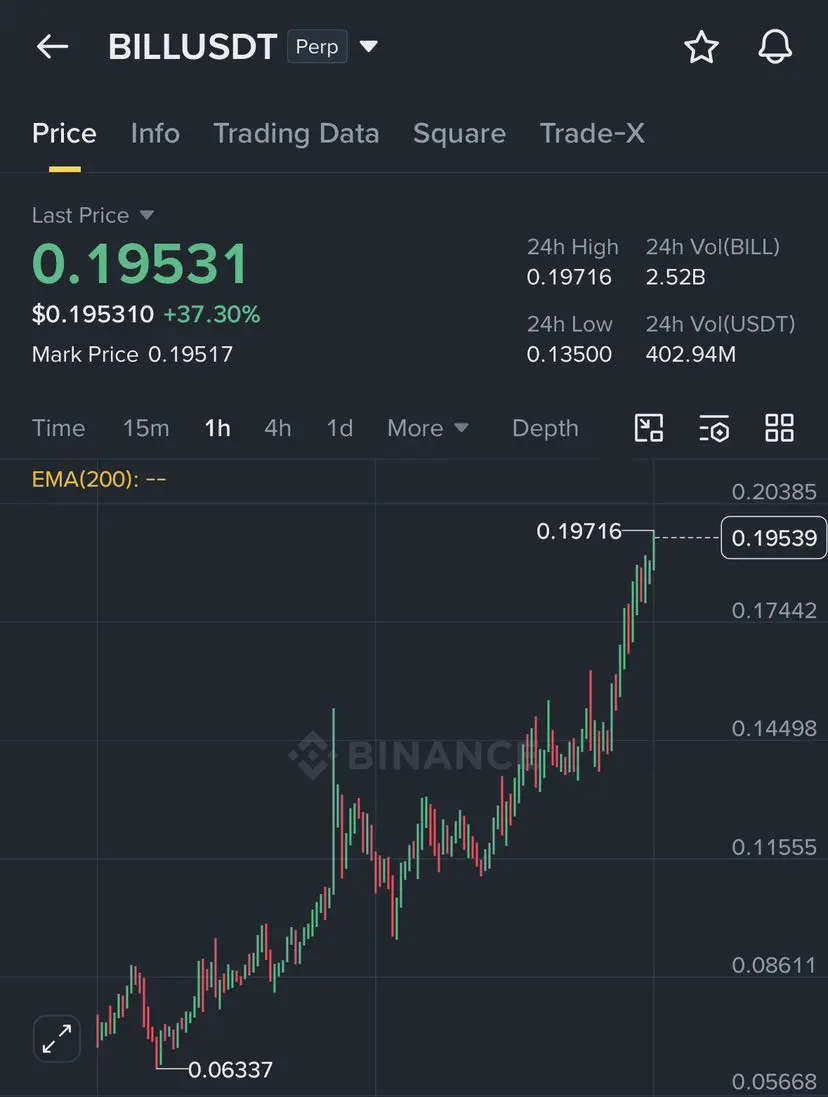Expand chart to fullscreen
Viewport: 828px width, 1097px height.
tap(57, 1038)
